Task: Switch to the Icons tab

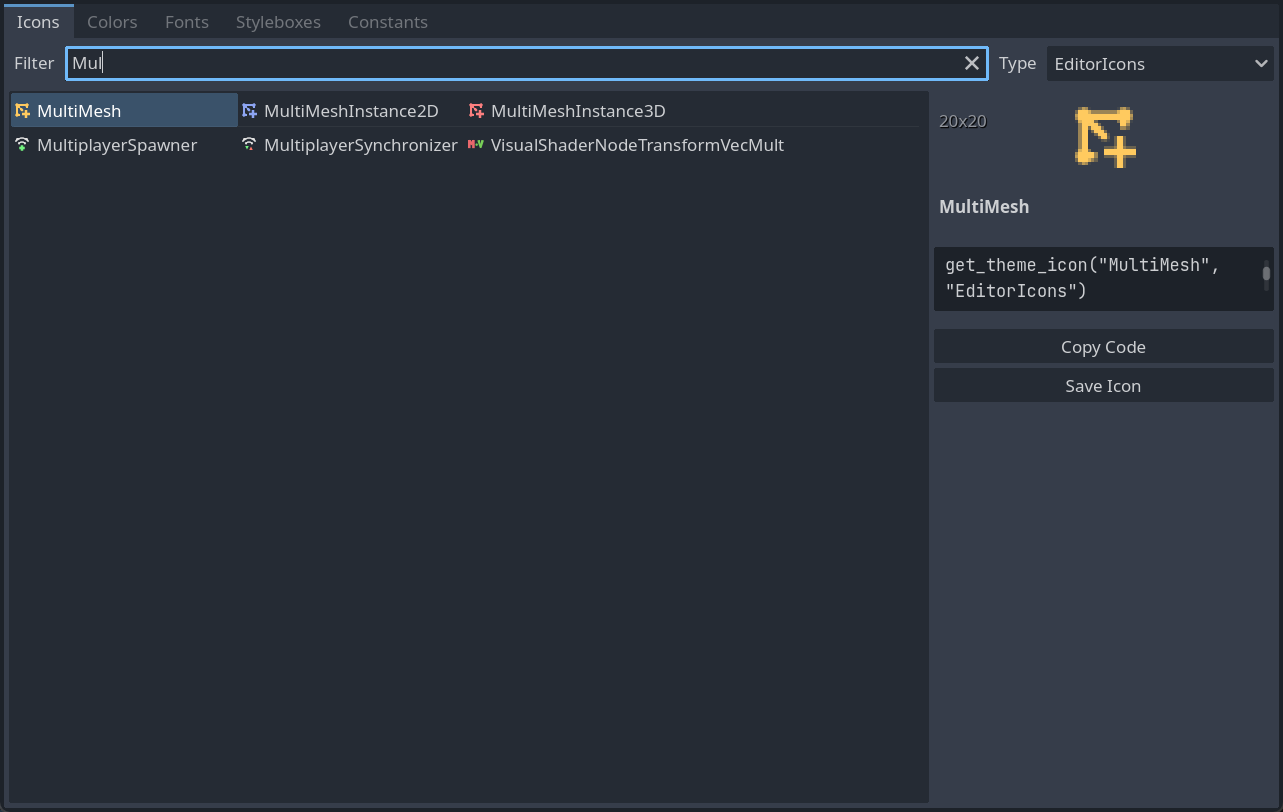Action: 38,21
